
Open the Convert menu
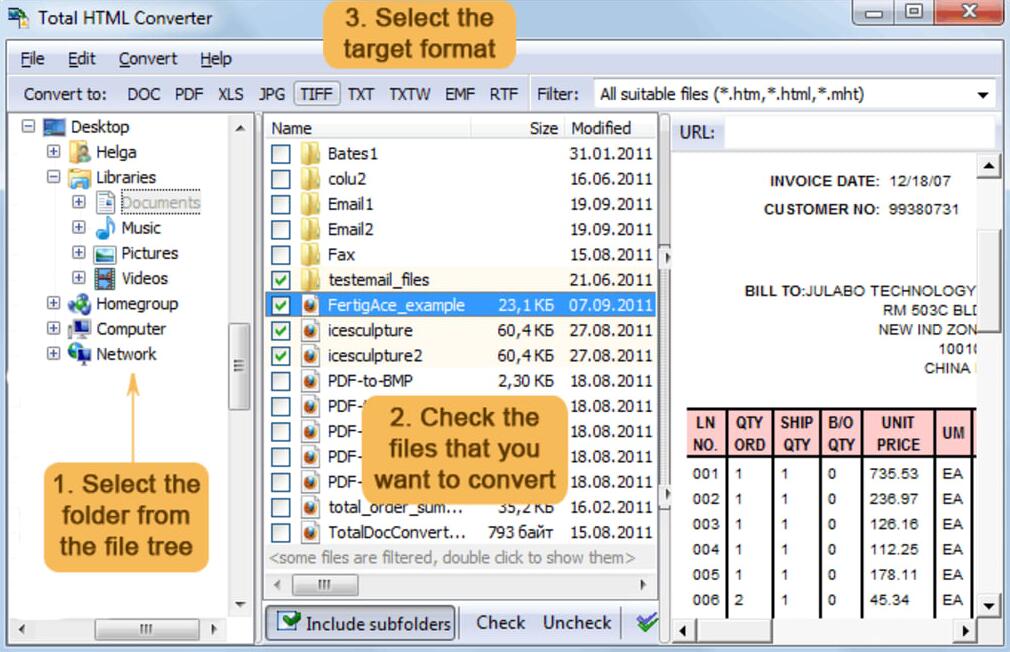(x=148, y=59)
